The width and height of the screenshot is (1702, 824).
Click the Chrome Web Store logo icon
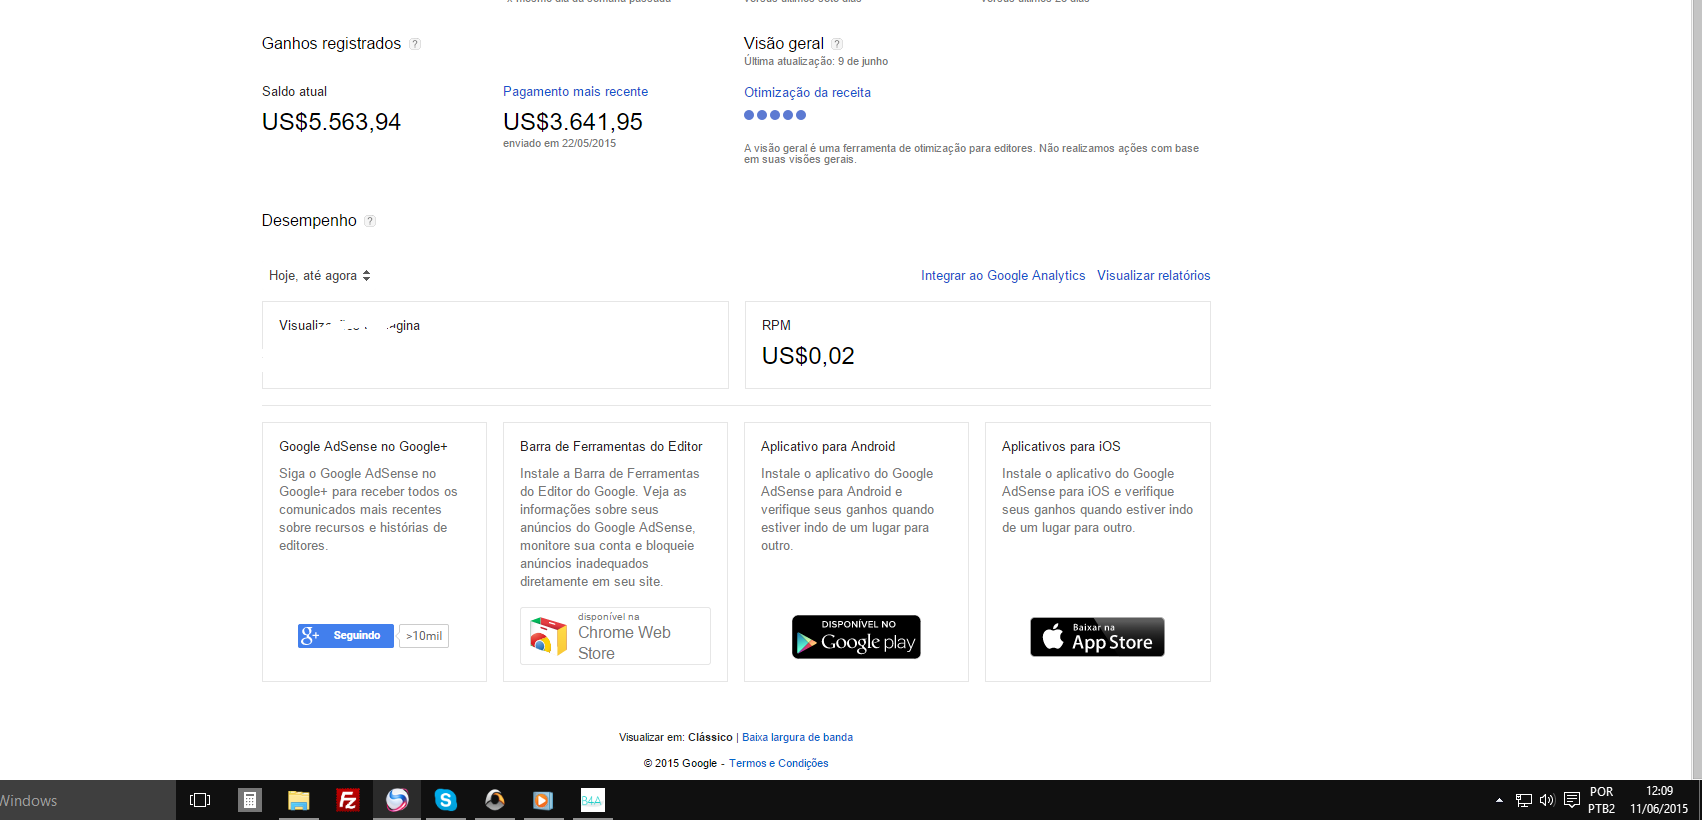coord(548,636)
